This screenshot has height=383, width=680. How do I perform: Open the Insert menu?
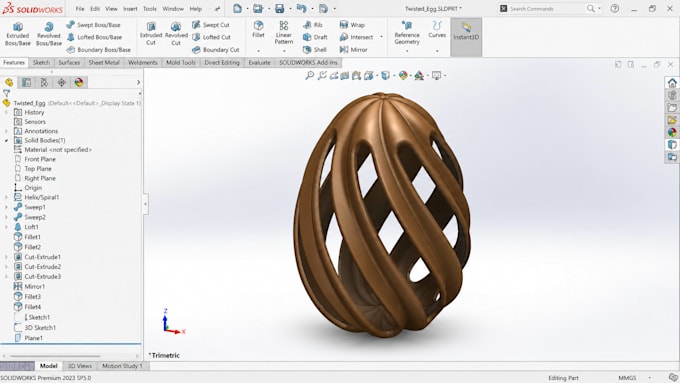(x=130, y=9)
